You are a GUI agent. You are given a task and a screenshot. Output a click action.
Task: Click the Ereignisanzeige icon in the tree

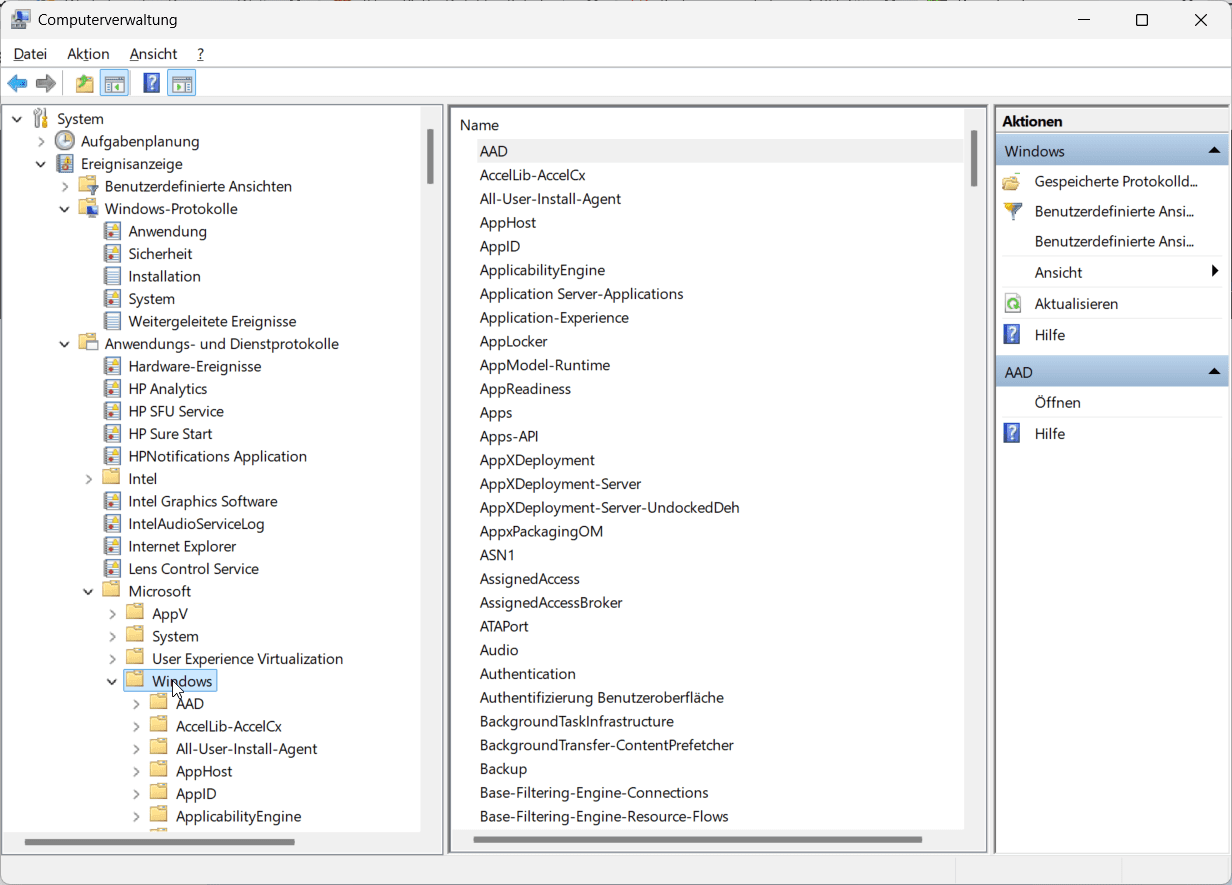click(64, 163)
